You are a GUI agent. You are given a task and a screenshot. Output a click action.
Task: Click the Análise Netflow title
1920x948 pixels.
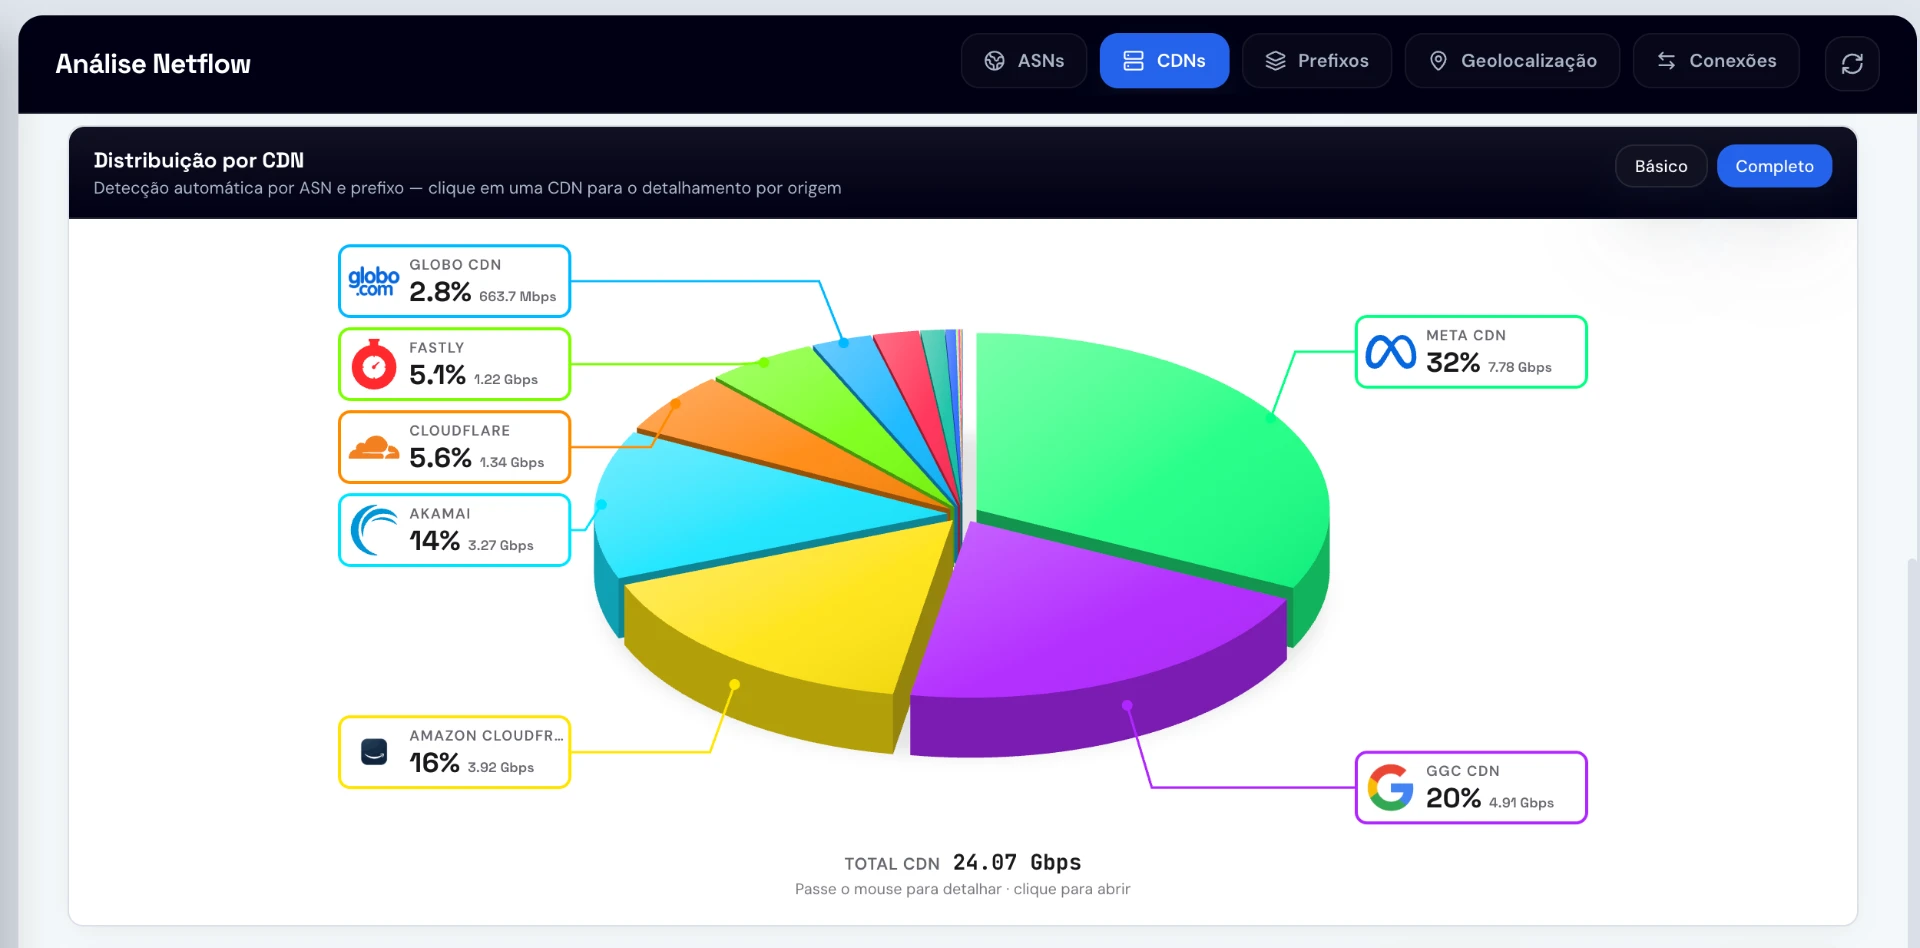click(x=153, y=64)
